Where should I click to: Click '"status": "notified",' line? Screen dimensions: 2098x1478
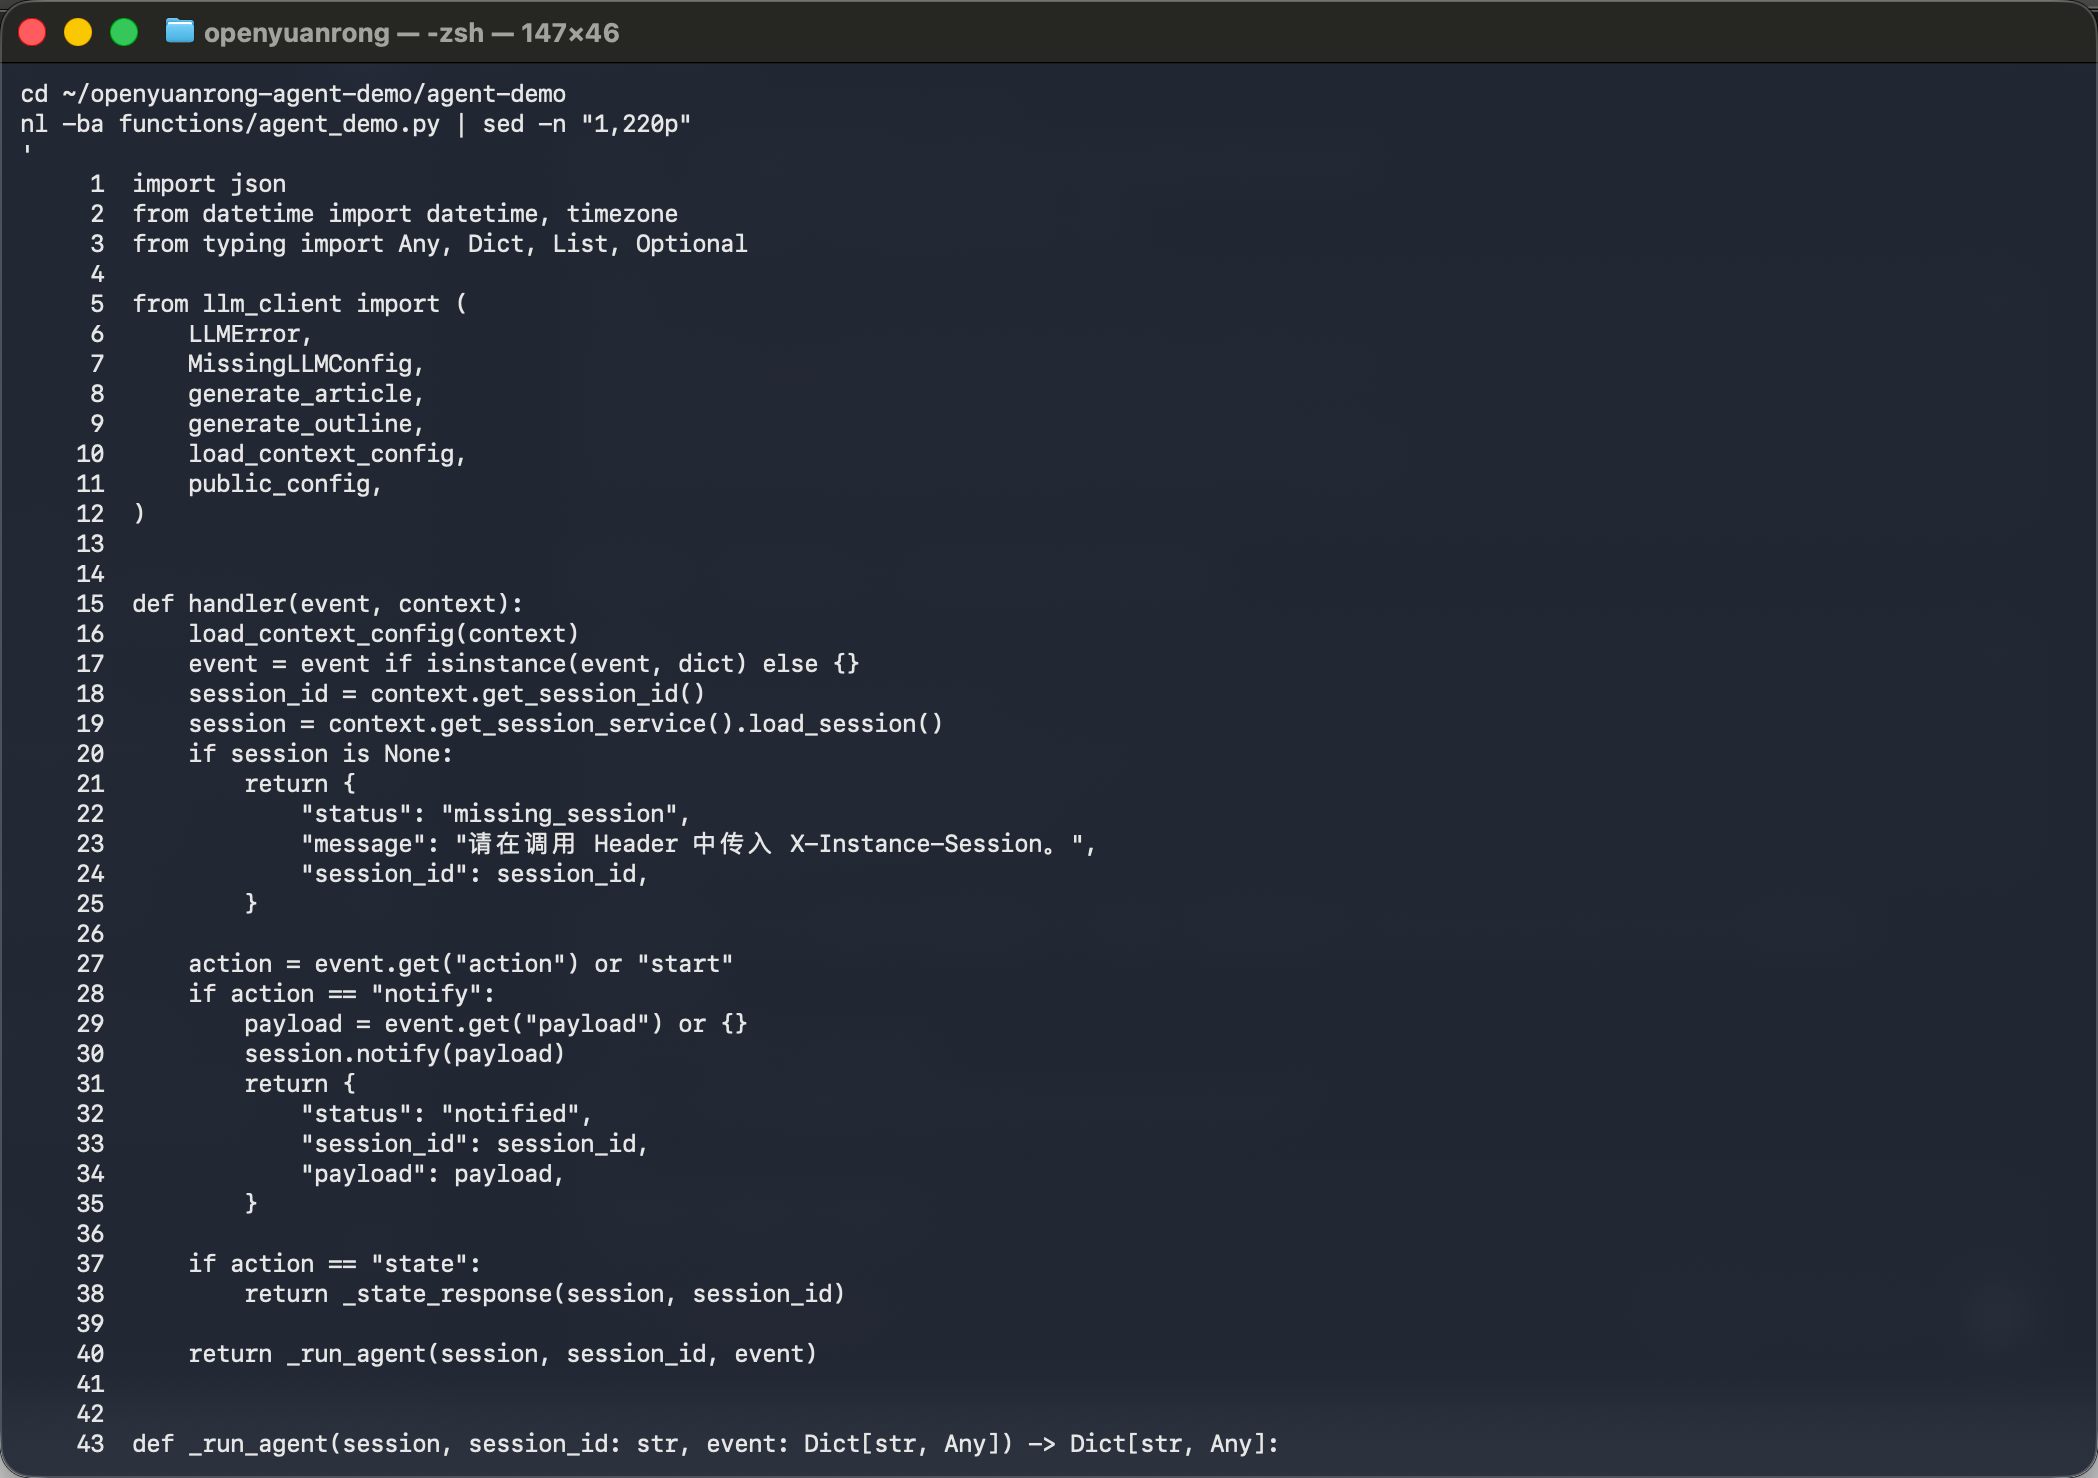pyautogui.click(x=447, y=1114)
